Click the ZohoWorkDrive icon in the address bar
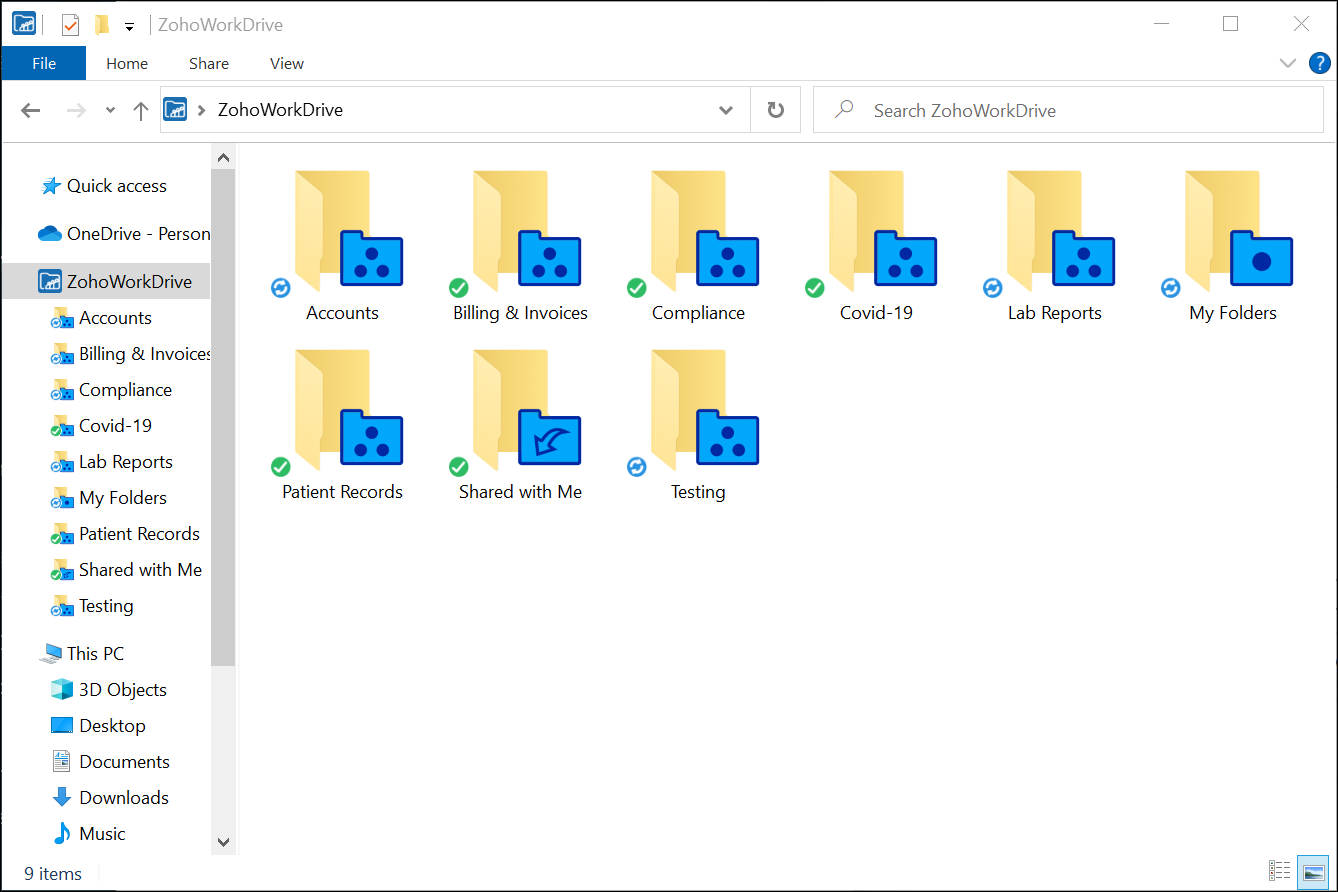1338x892 pixels. click(x=175, y=110)
